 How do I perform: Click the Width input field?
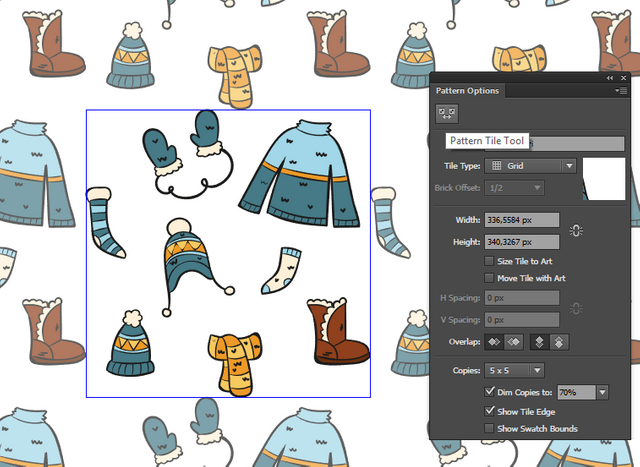(522, 220)
